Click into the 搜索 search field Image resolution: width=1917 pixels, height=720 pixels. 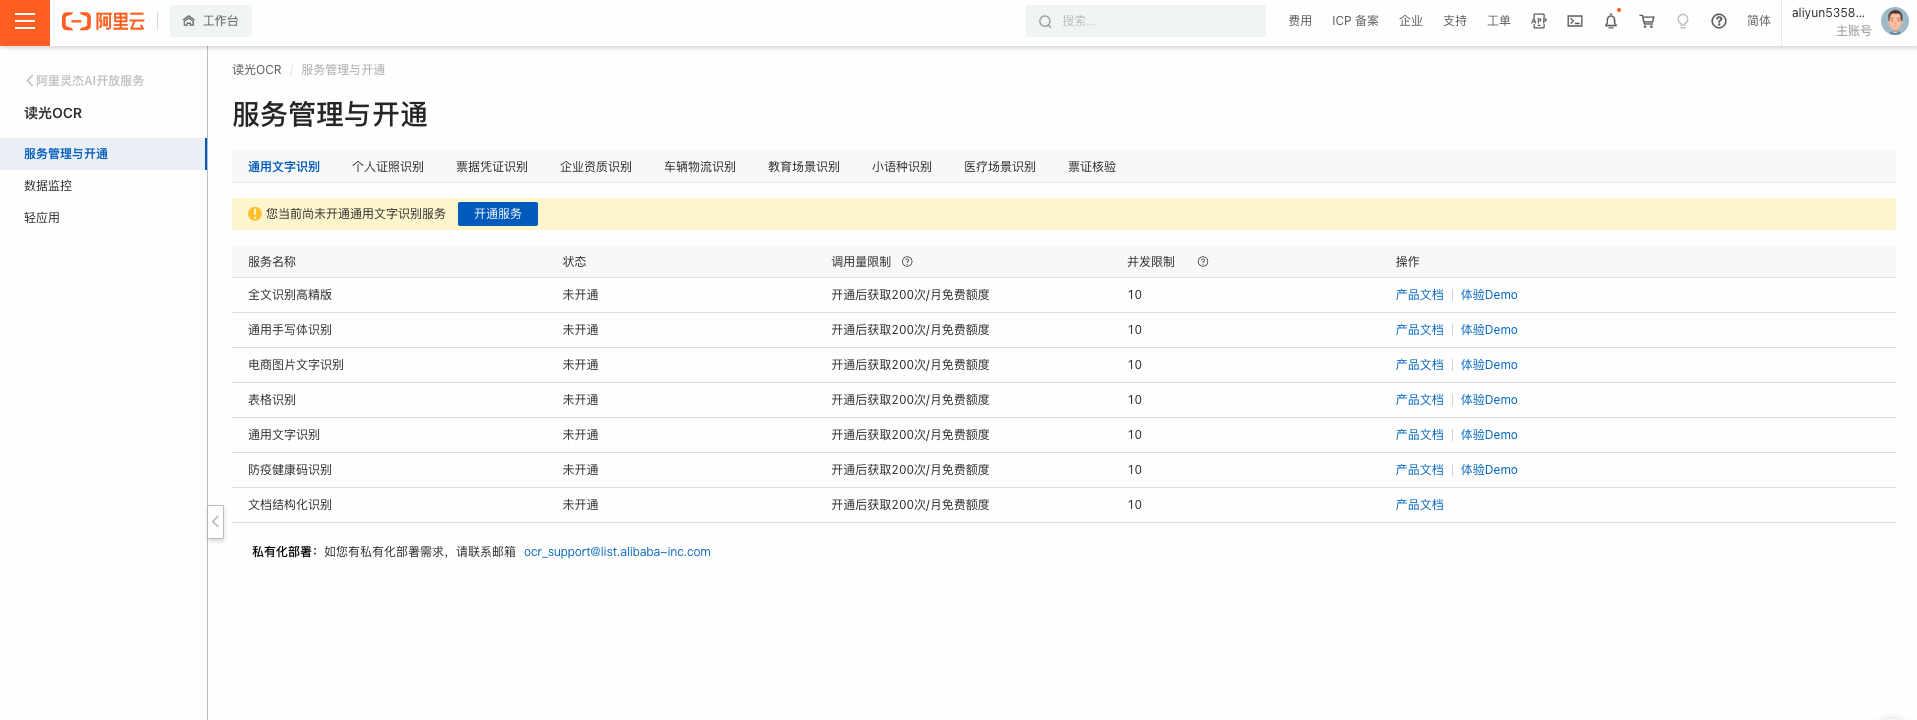tap(1146, 21)
